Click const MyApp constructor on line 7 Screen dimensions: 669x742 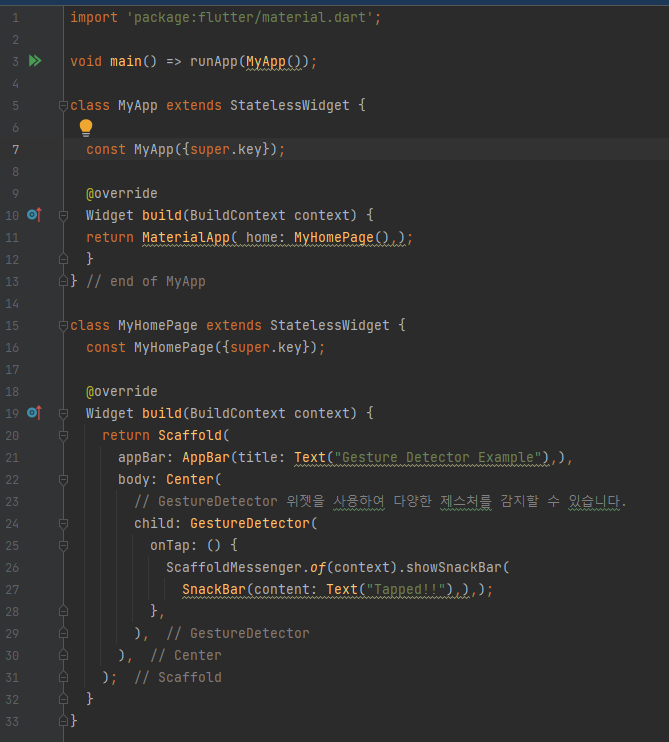click(x=185, y=150)
